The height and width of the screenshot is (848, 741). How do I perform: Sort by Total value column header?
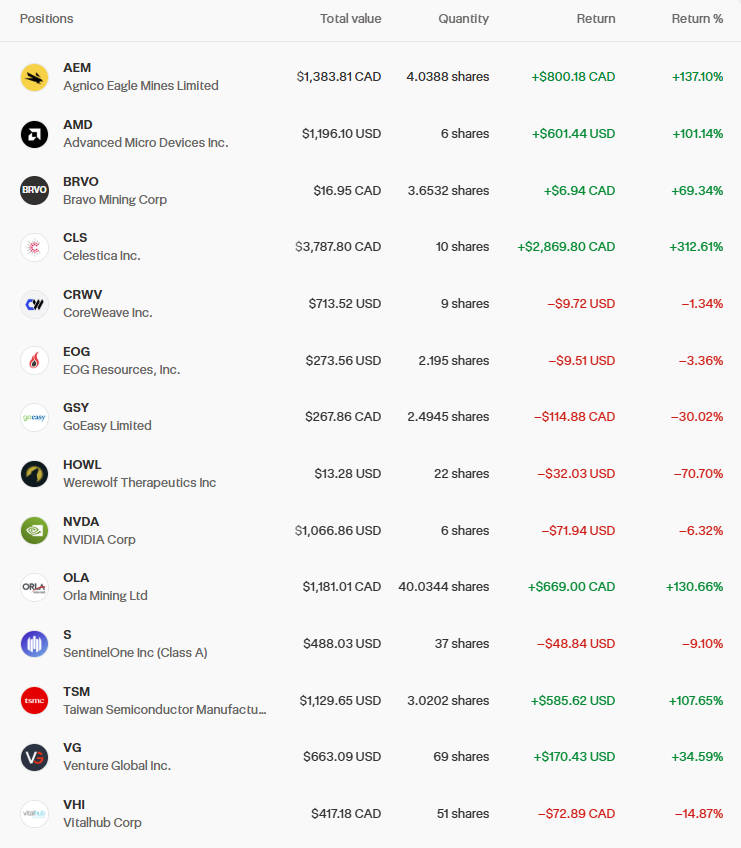click(x=350, y=19)
